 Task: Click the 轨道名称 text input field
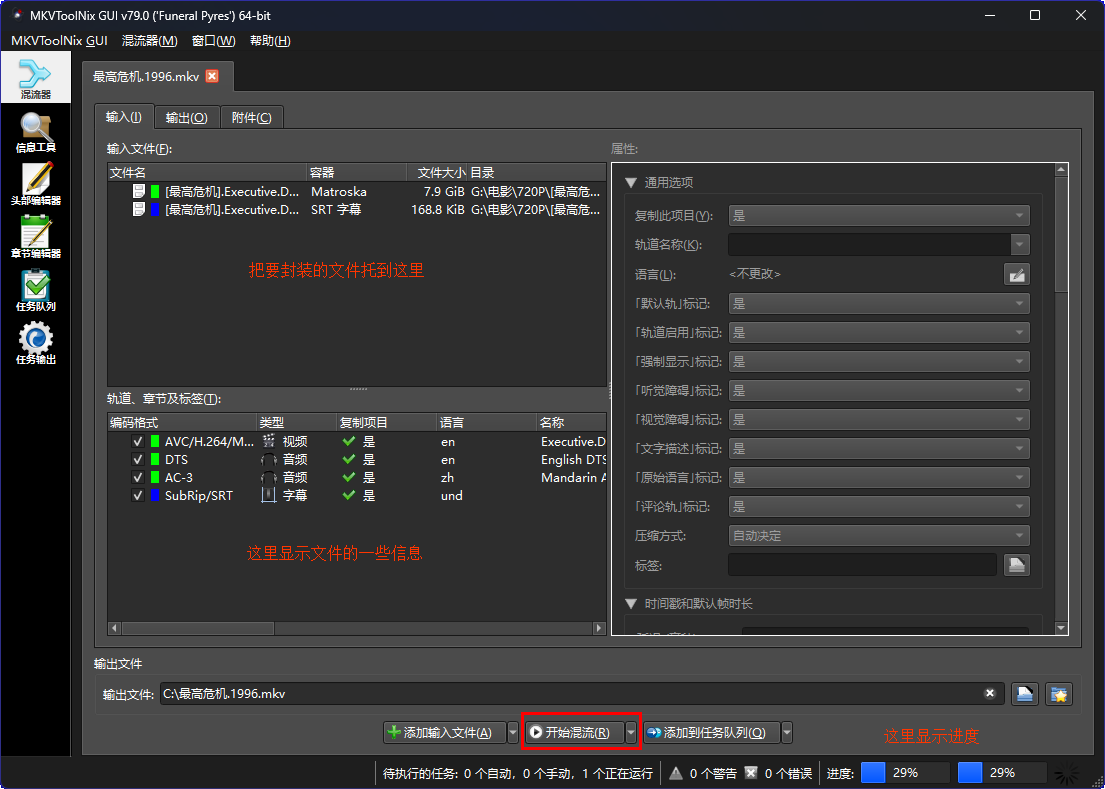(x=870, y=244)
